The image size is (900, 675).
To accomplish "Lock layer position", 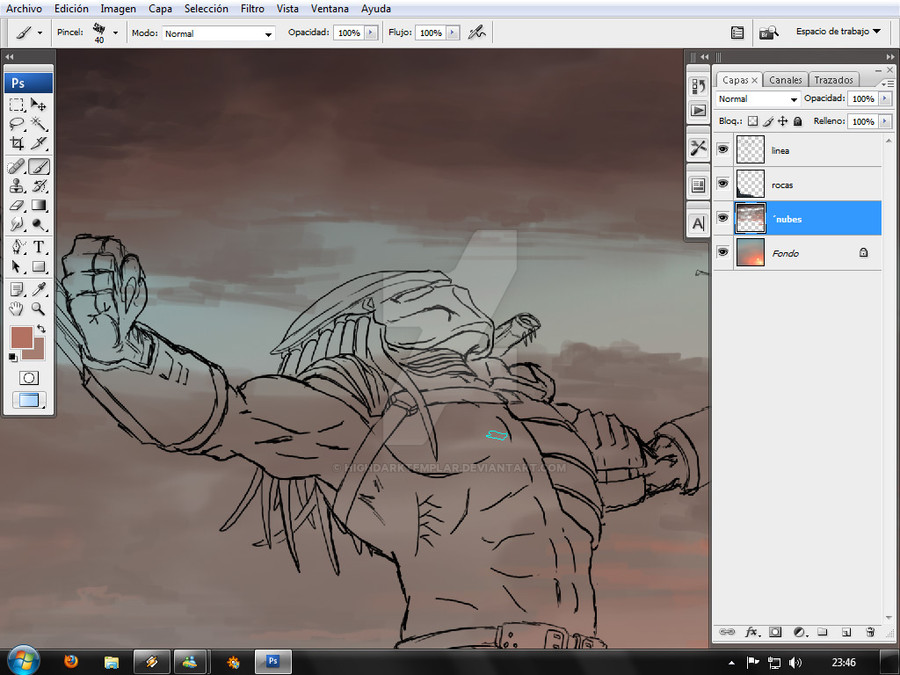I will 782,121.
